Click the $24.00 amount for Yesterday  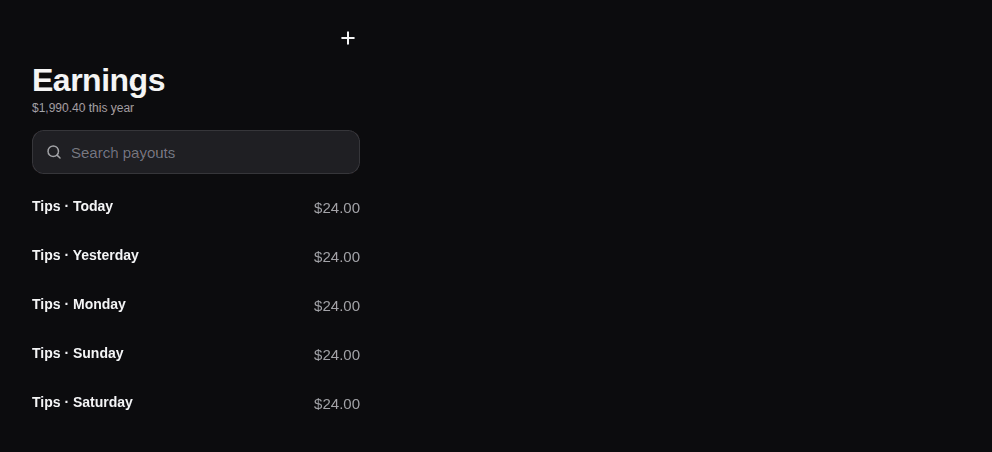337,257
